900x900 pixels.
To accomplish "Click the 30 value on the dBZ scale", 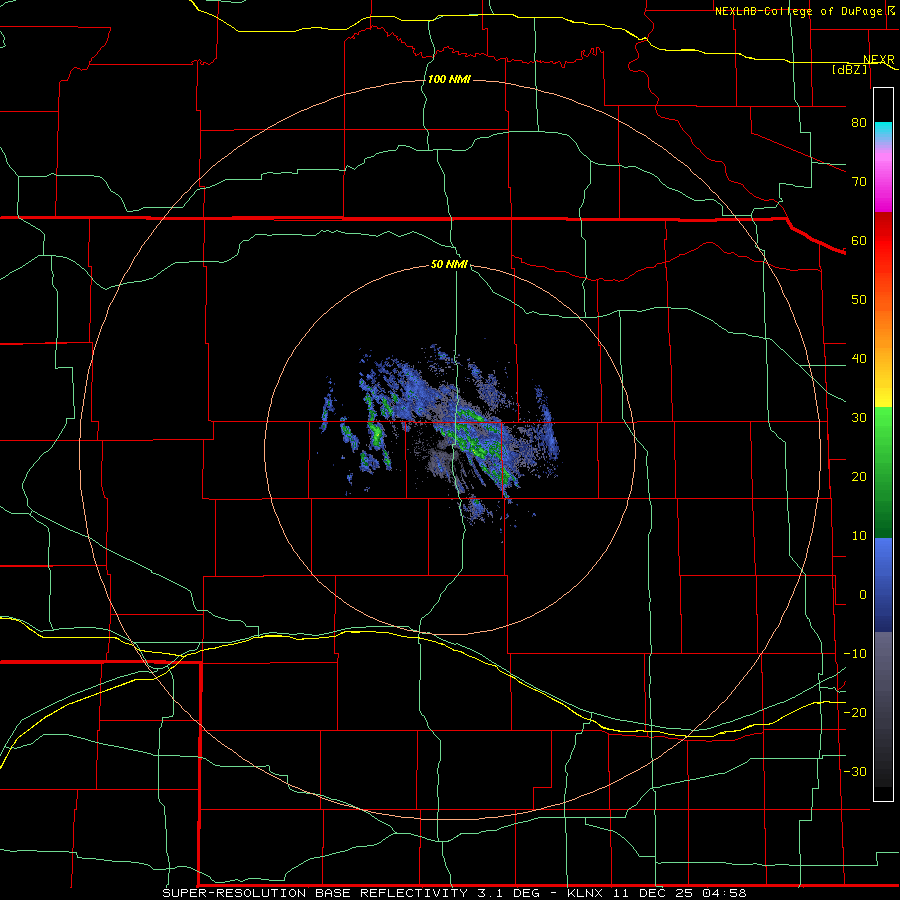I will coord(859,418).
